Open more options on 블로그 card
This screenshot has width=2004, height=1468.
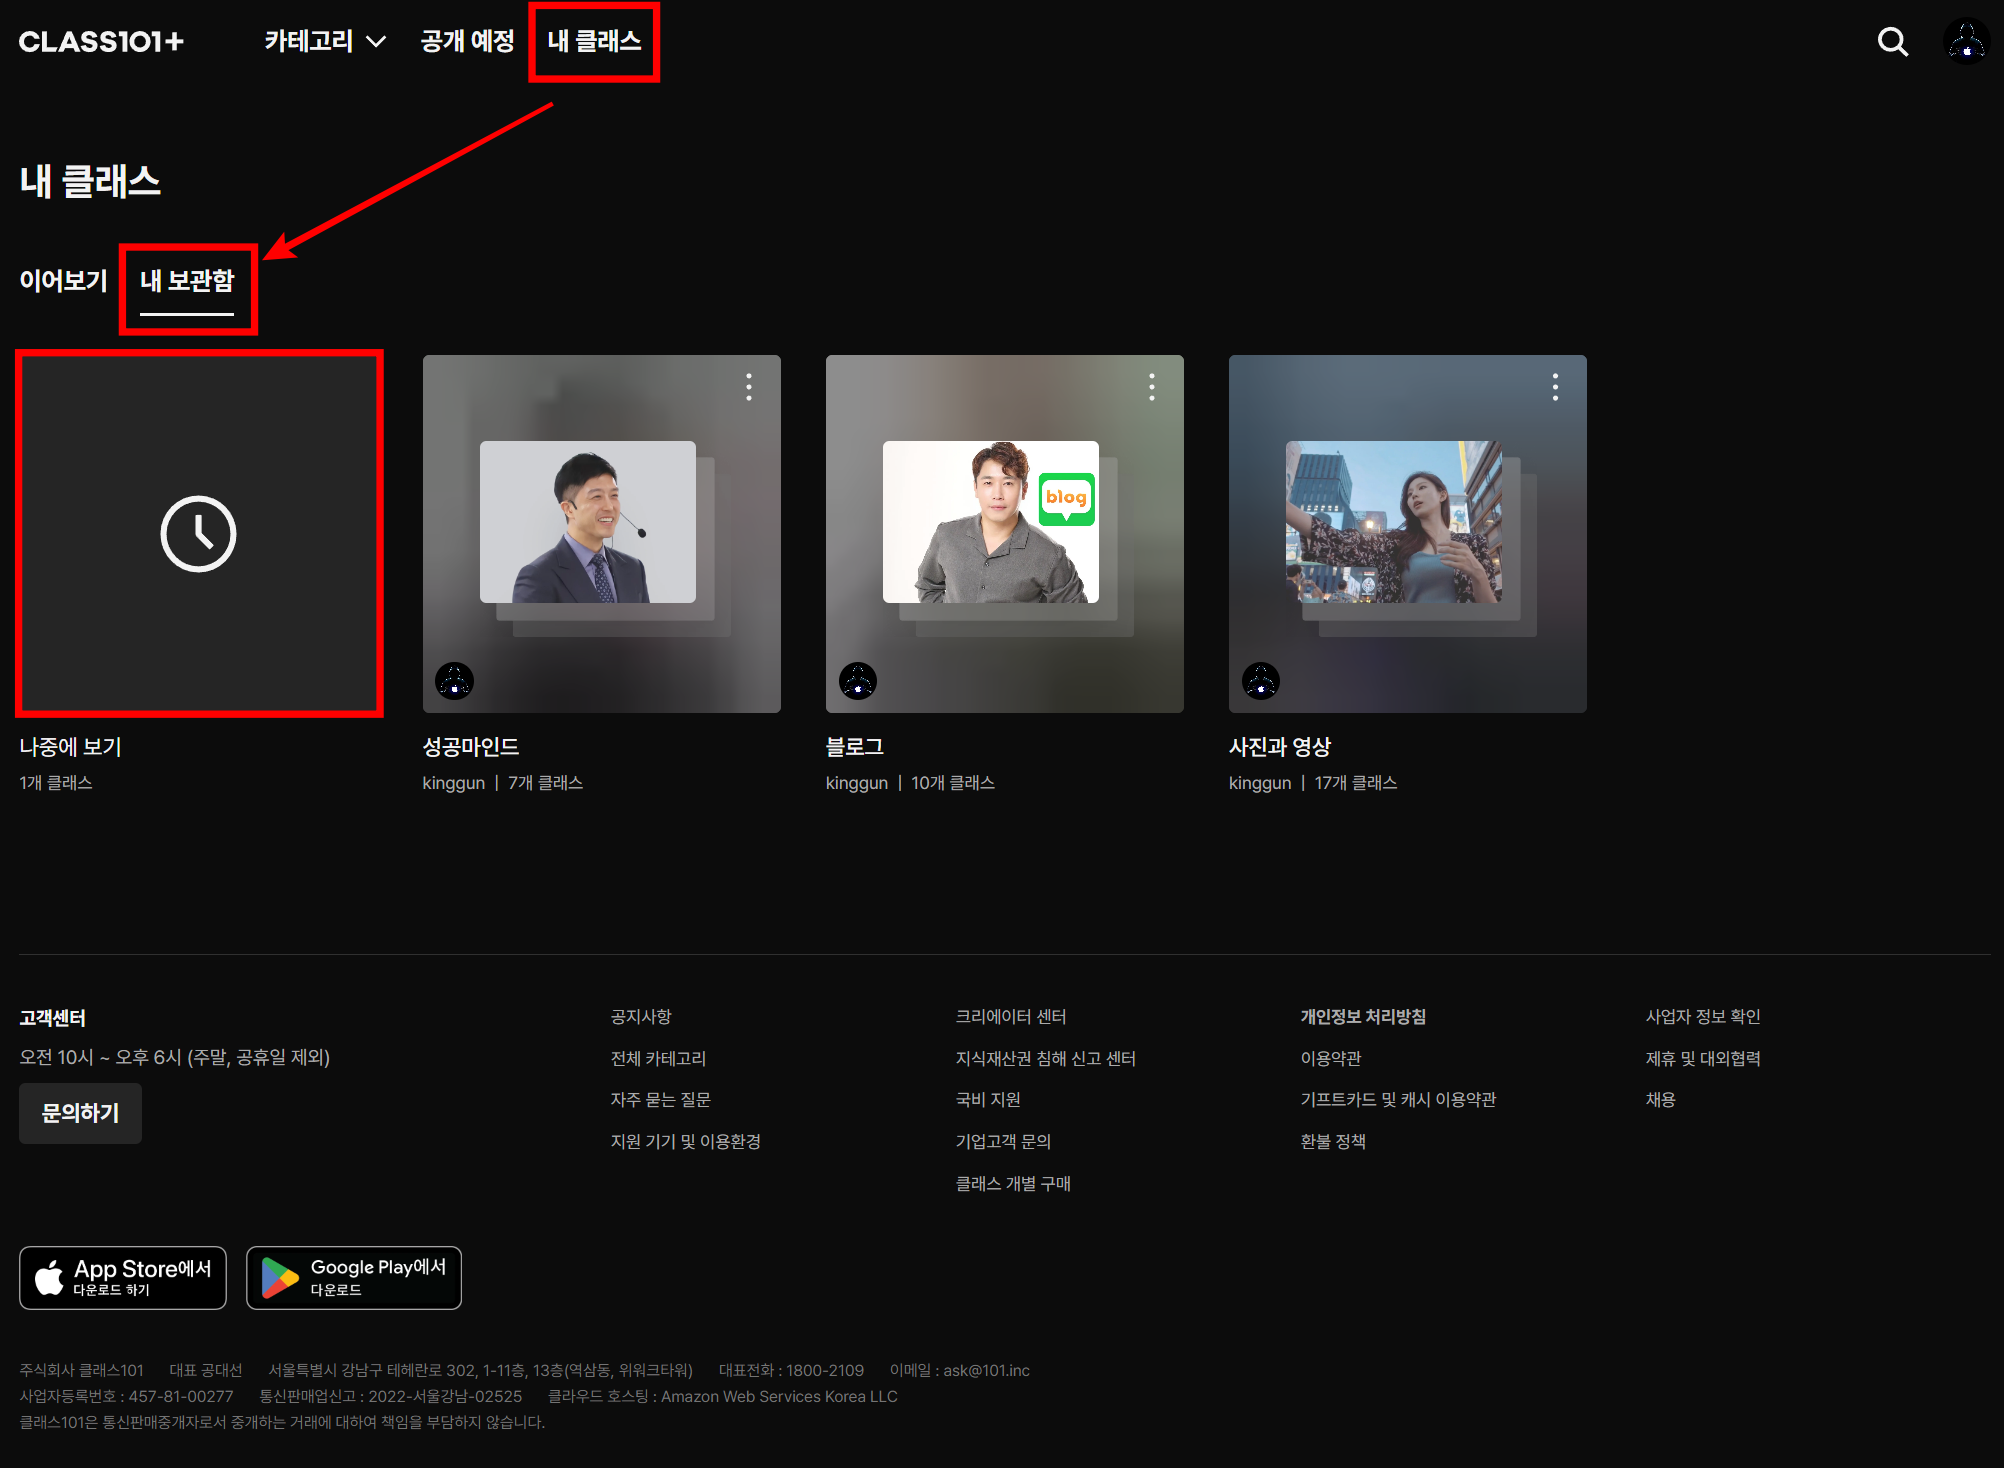coord(1152,387)
